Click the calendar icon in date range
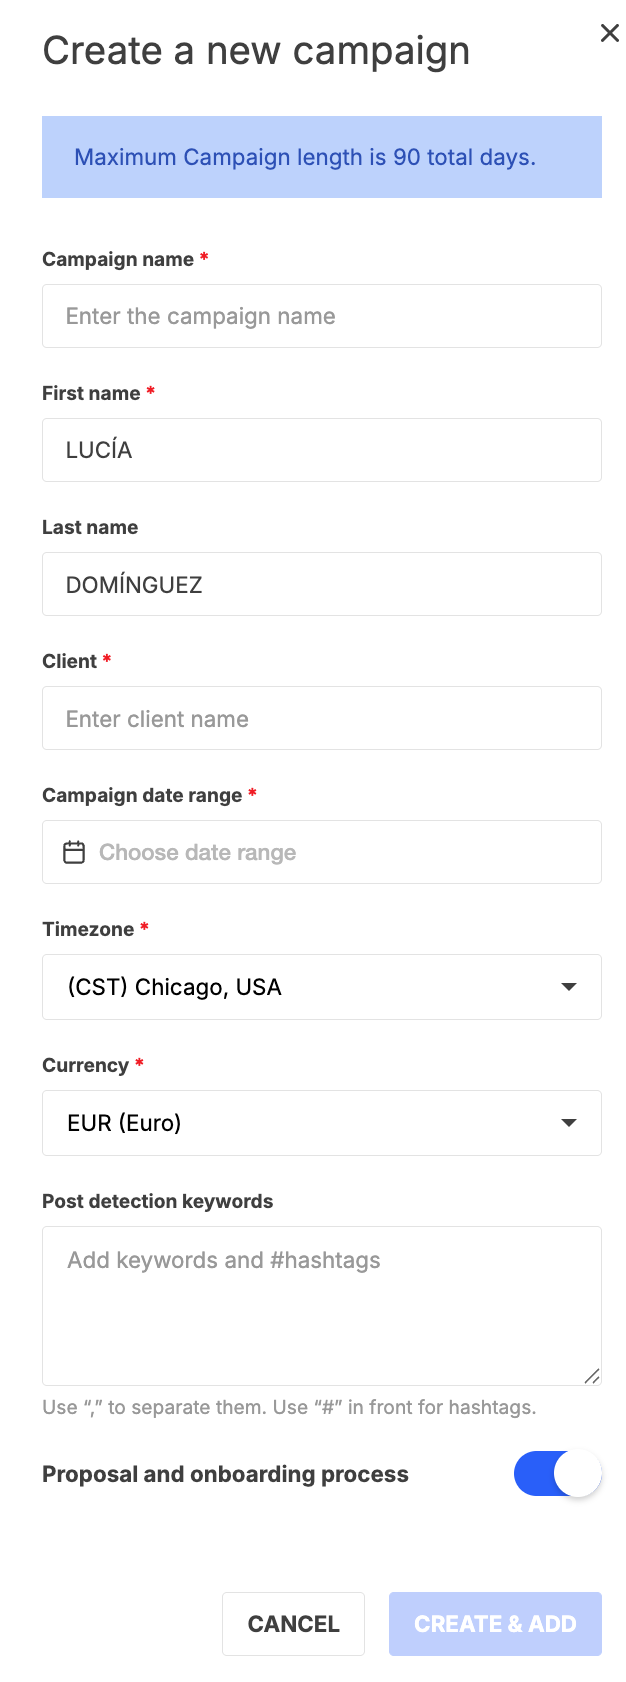 coord(74,852)
